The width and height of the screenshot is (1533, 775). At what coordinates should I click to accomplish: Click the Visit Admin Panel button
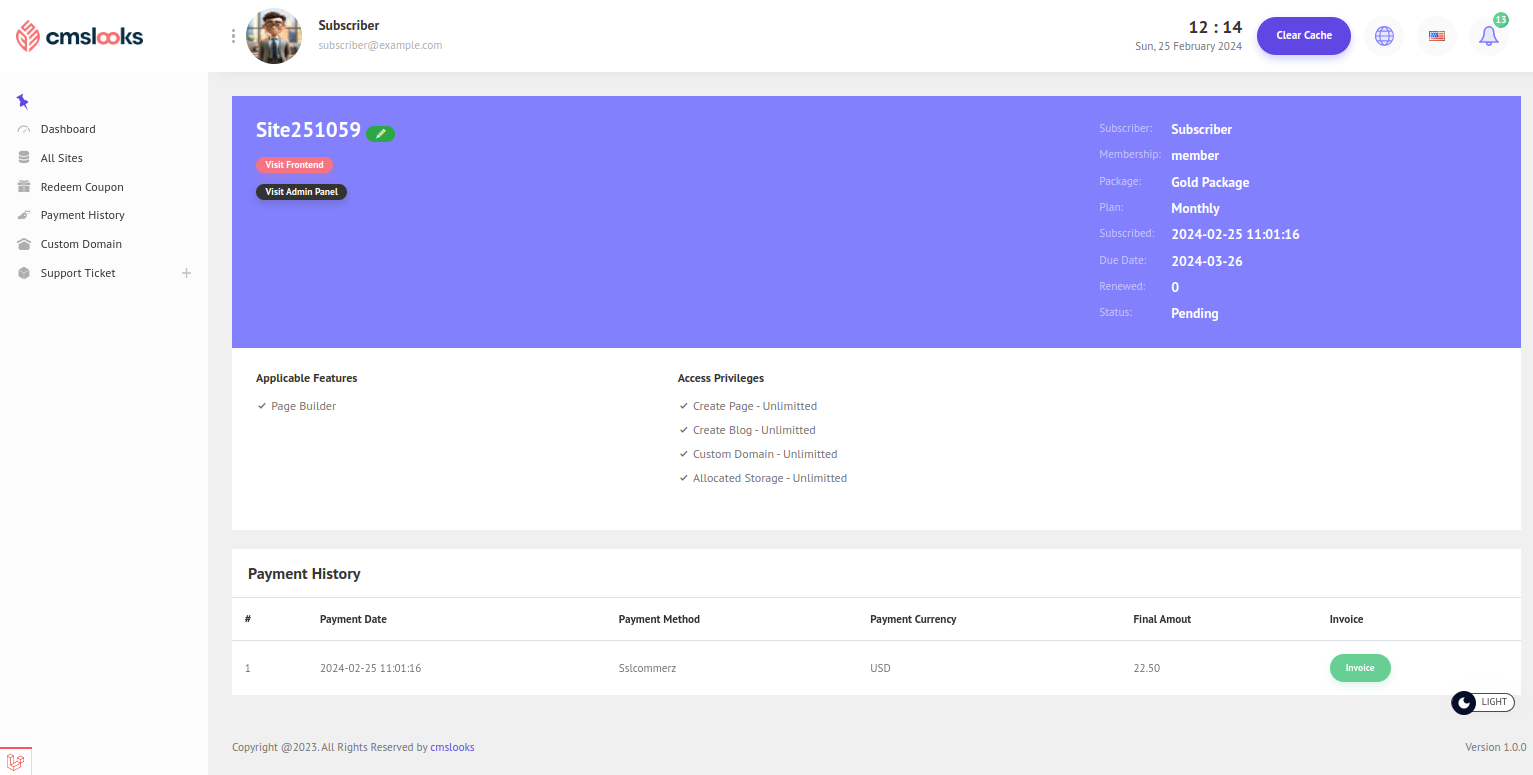301,192
